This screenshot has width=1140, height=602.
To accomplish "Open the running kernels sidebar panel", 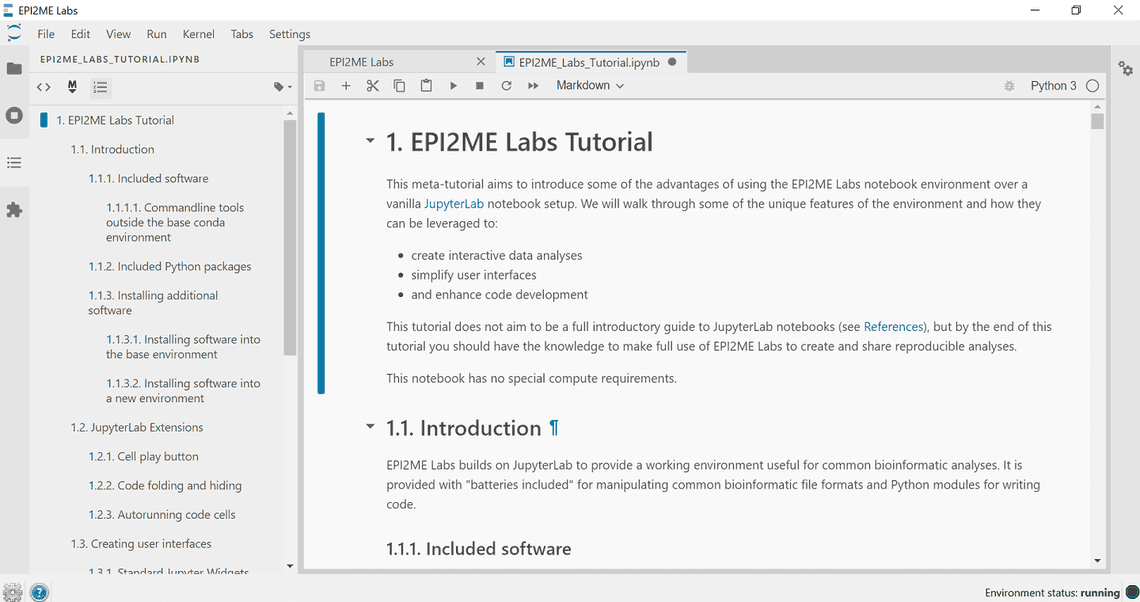I will click(x=14, y=115).
